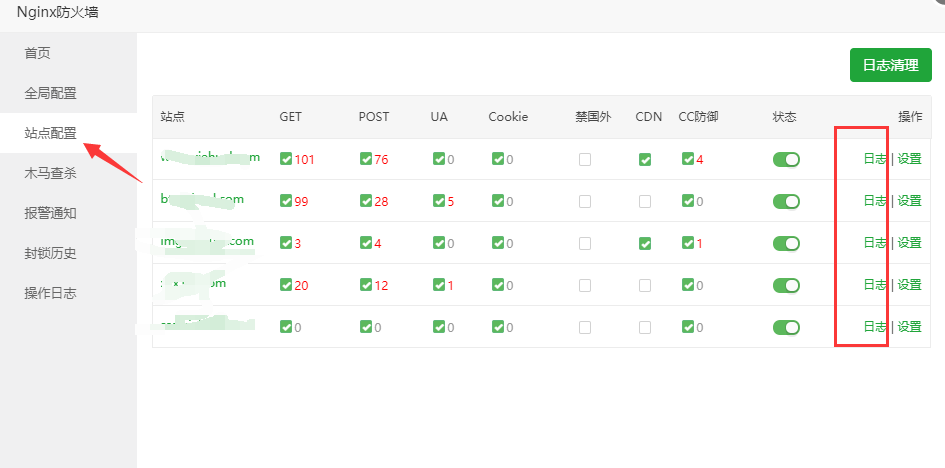Select 木马查杀 from the sidebar

point(50,173)
